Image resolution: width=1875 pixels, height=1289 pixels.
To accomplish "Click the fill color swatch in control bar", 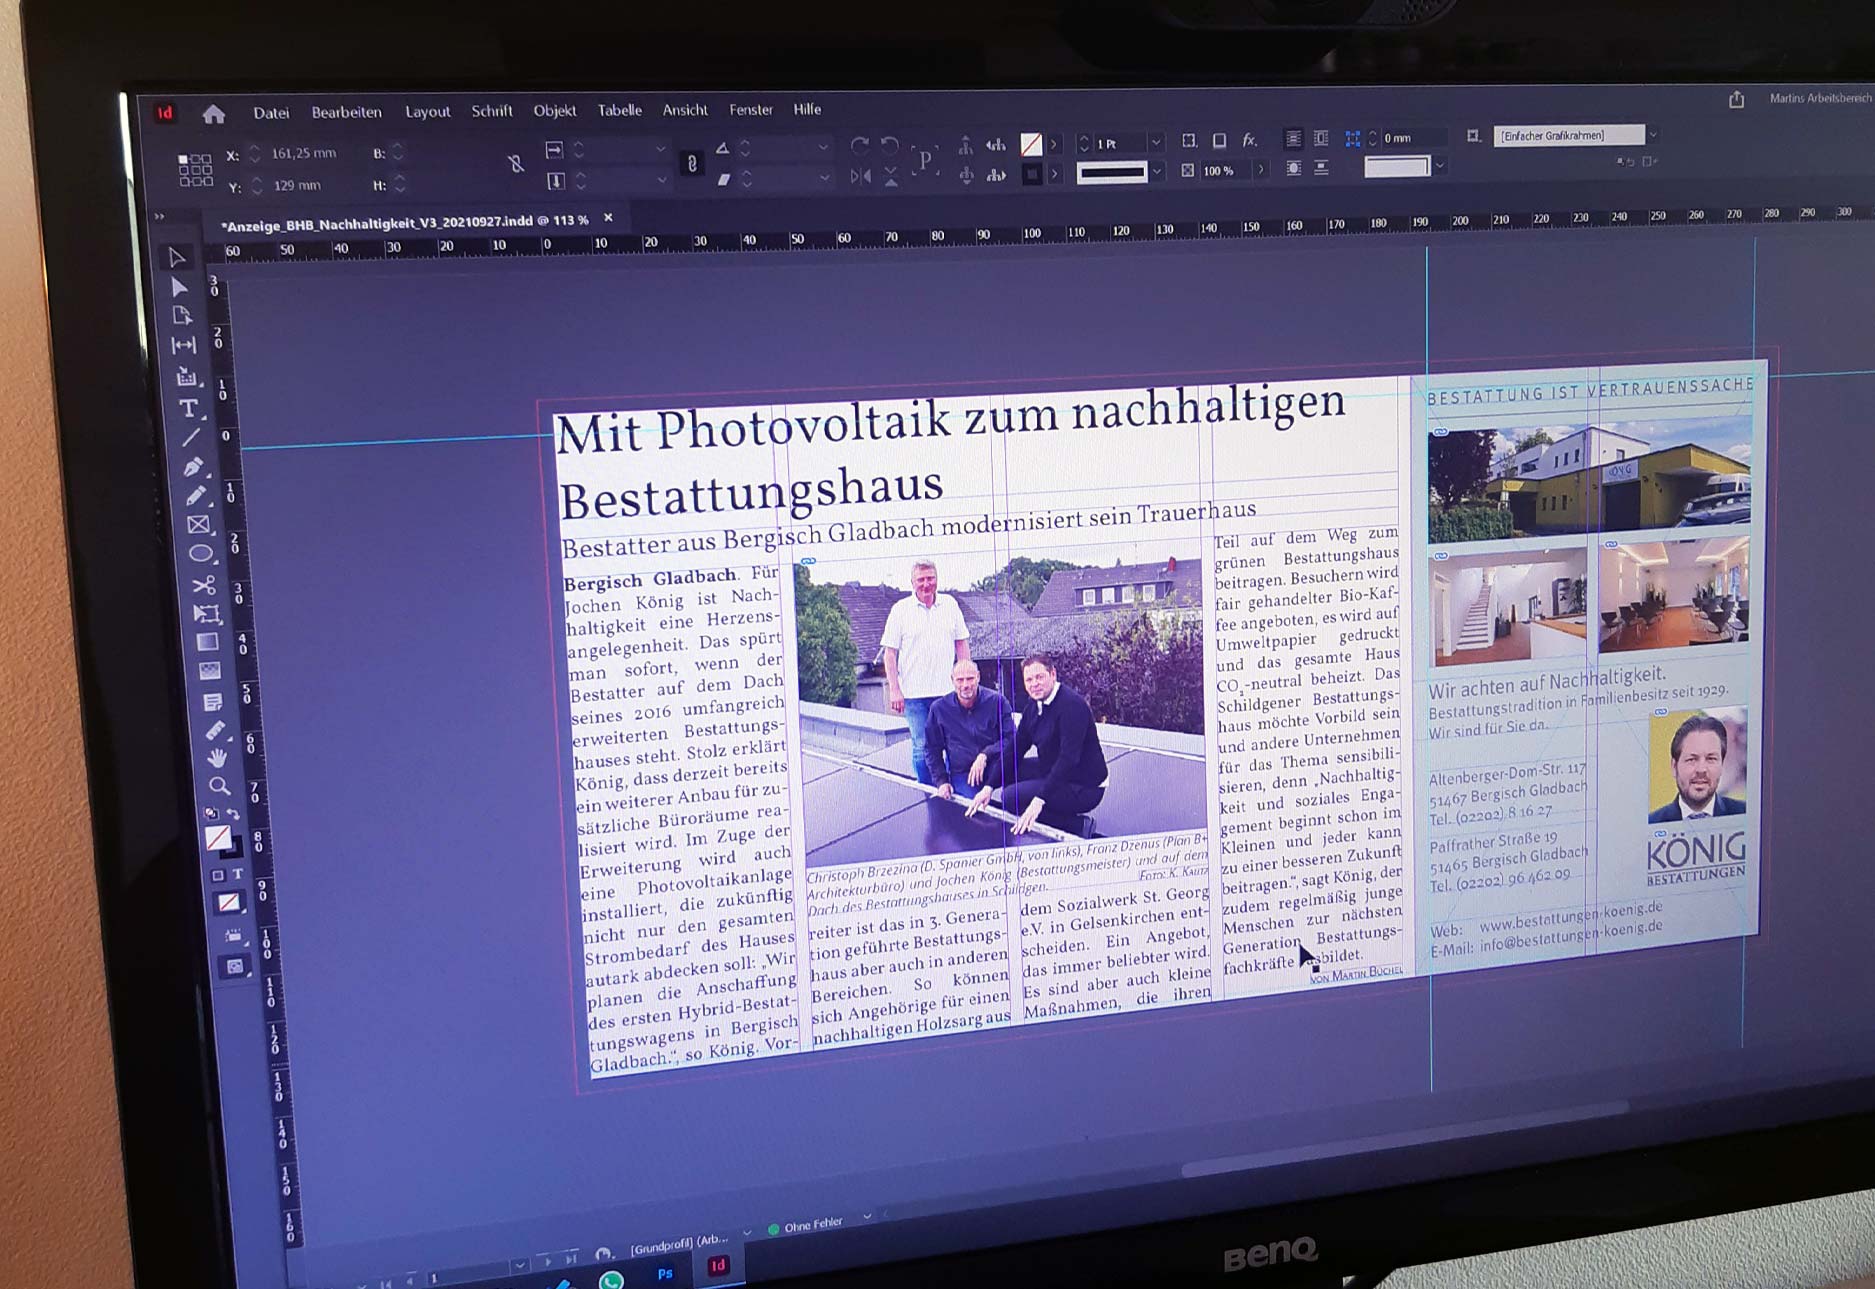I will [1031, 145].
